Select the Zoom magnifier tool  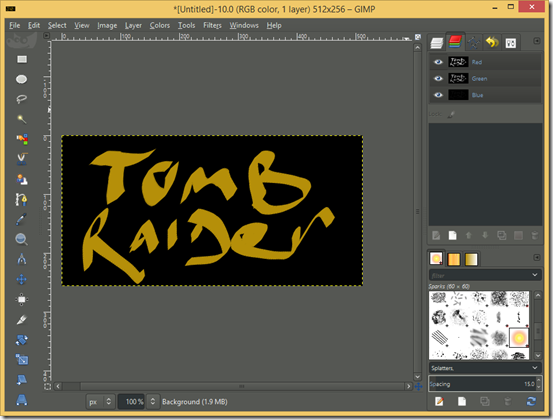pyautogui.click(x=22, y=239)
